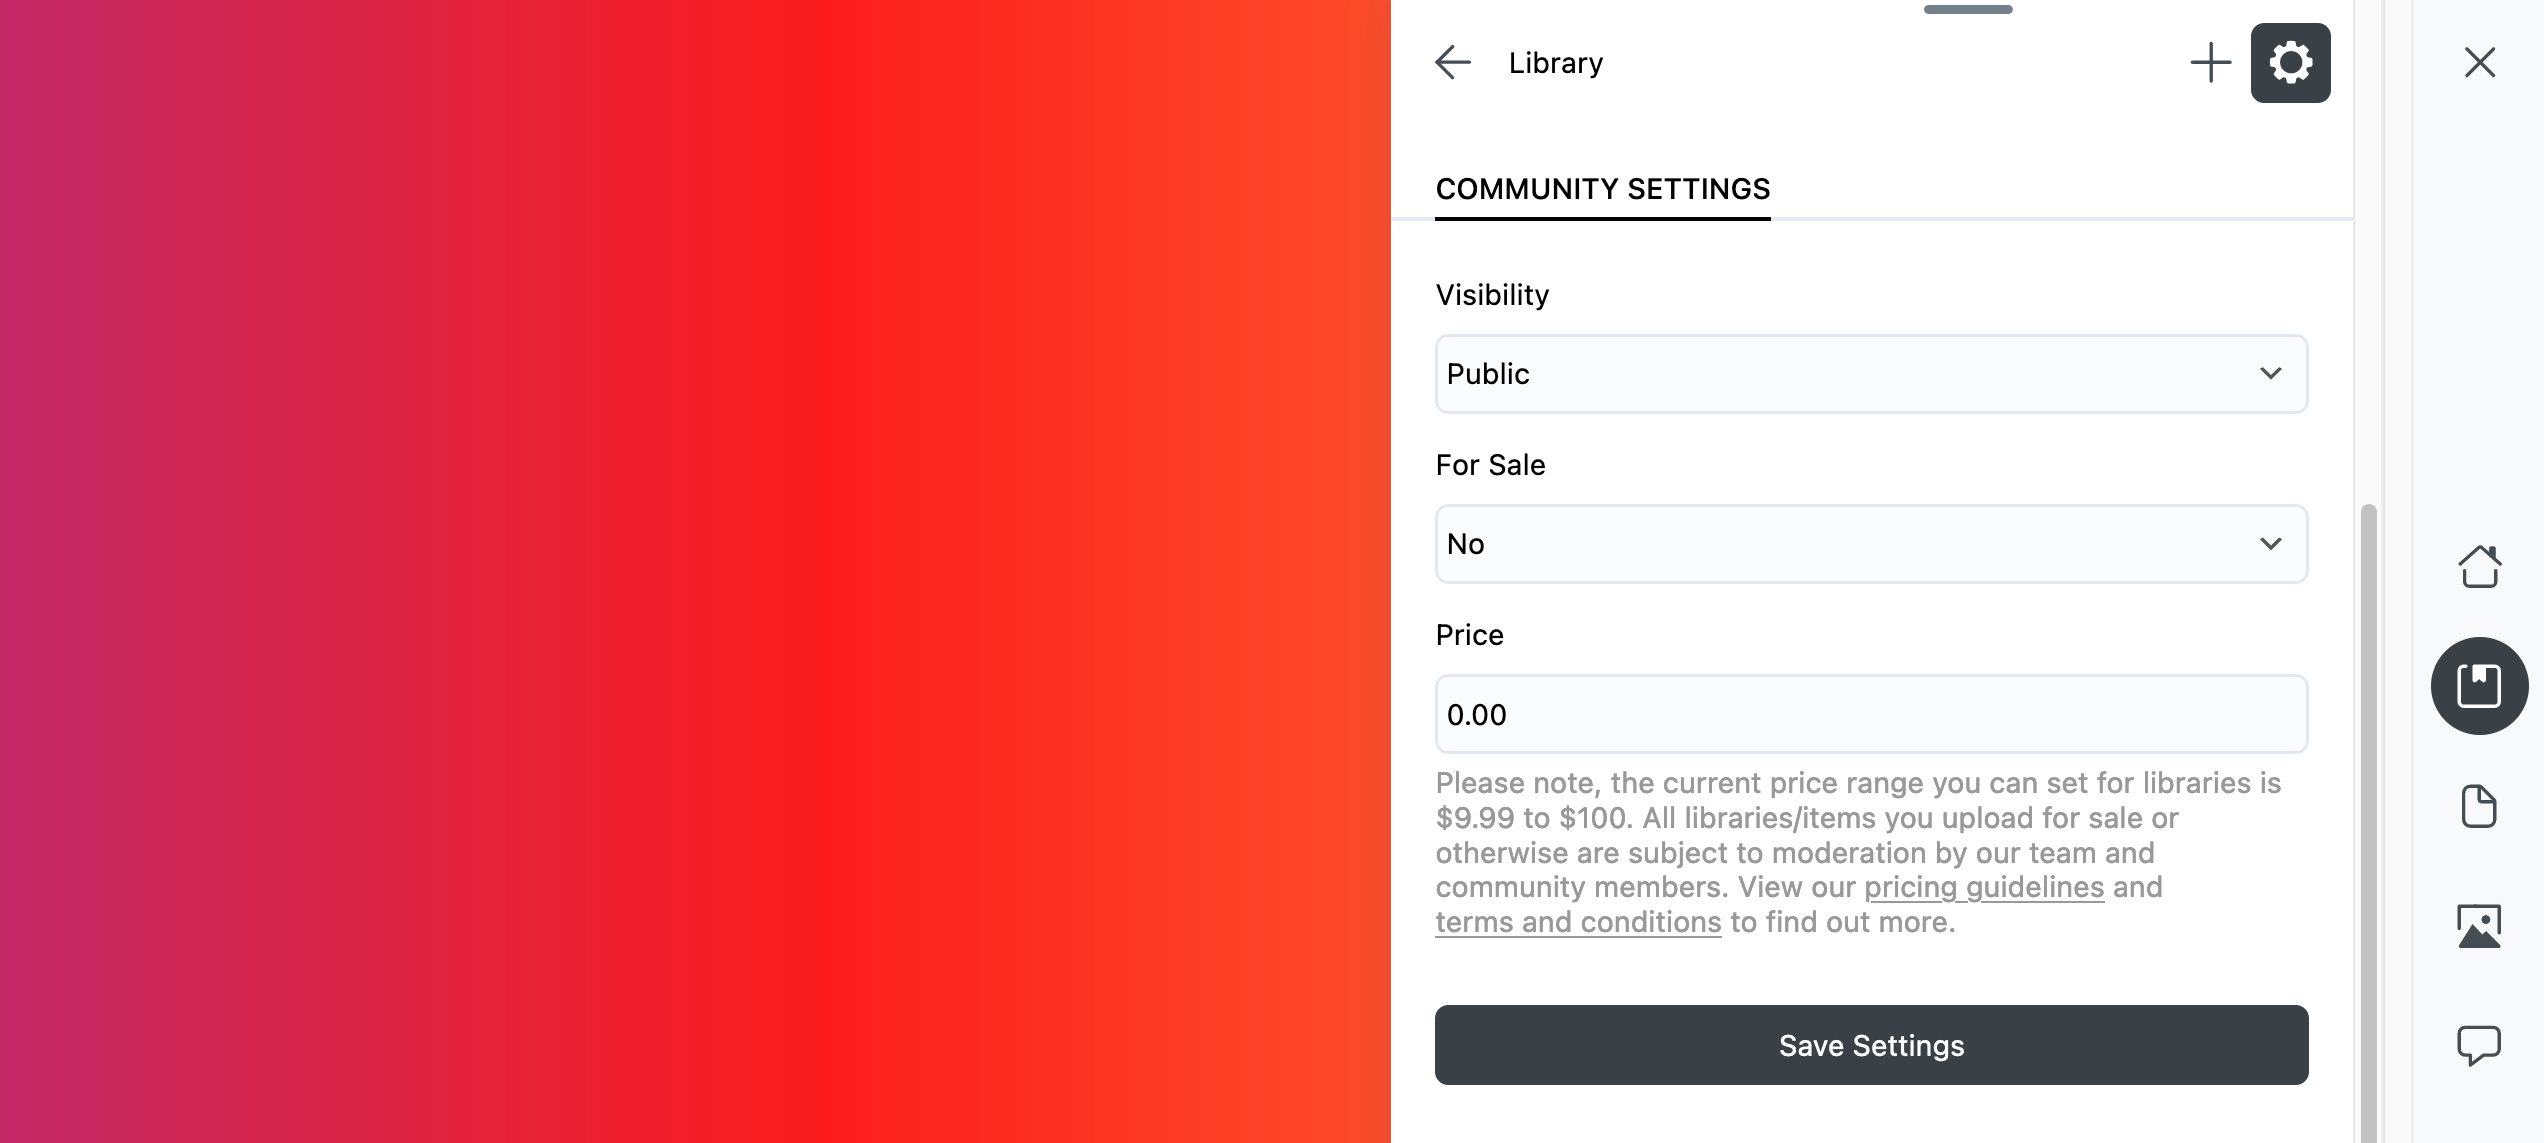Add a new library using the plus icon
The image size is (2544, 1143).
point(2210,62)
